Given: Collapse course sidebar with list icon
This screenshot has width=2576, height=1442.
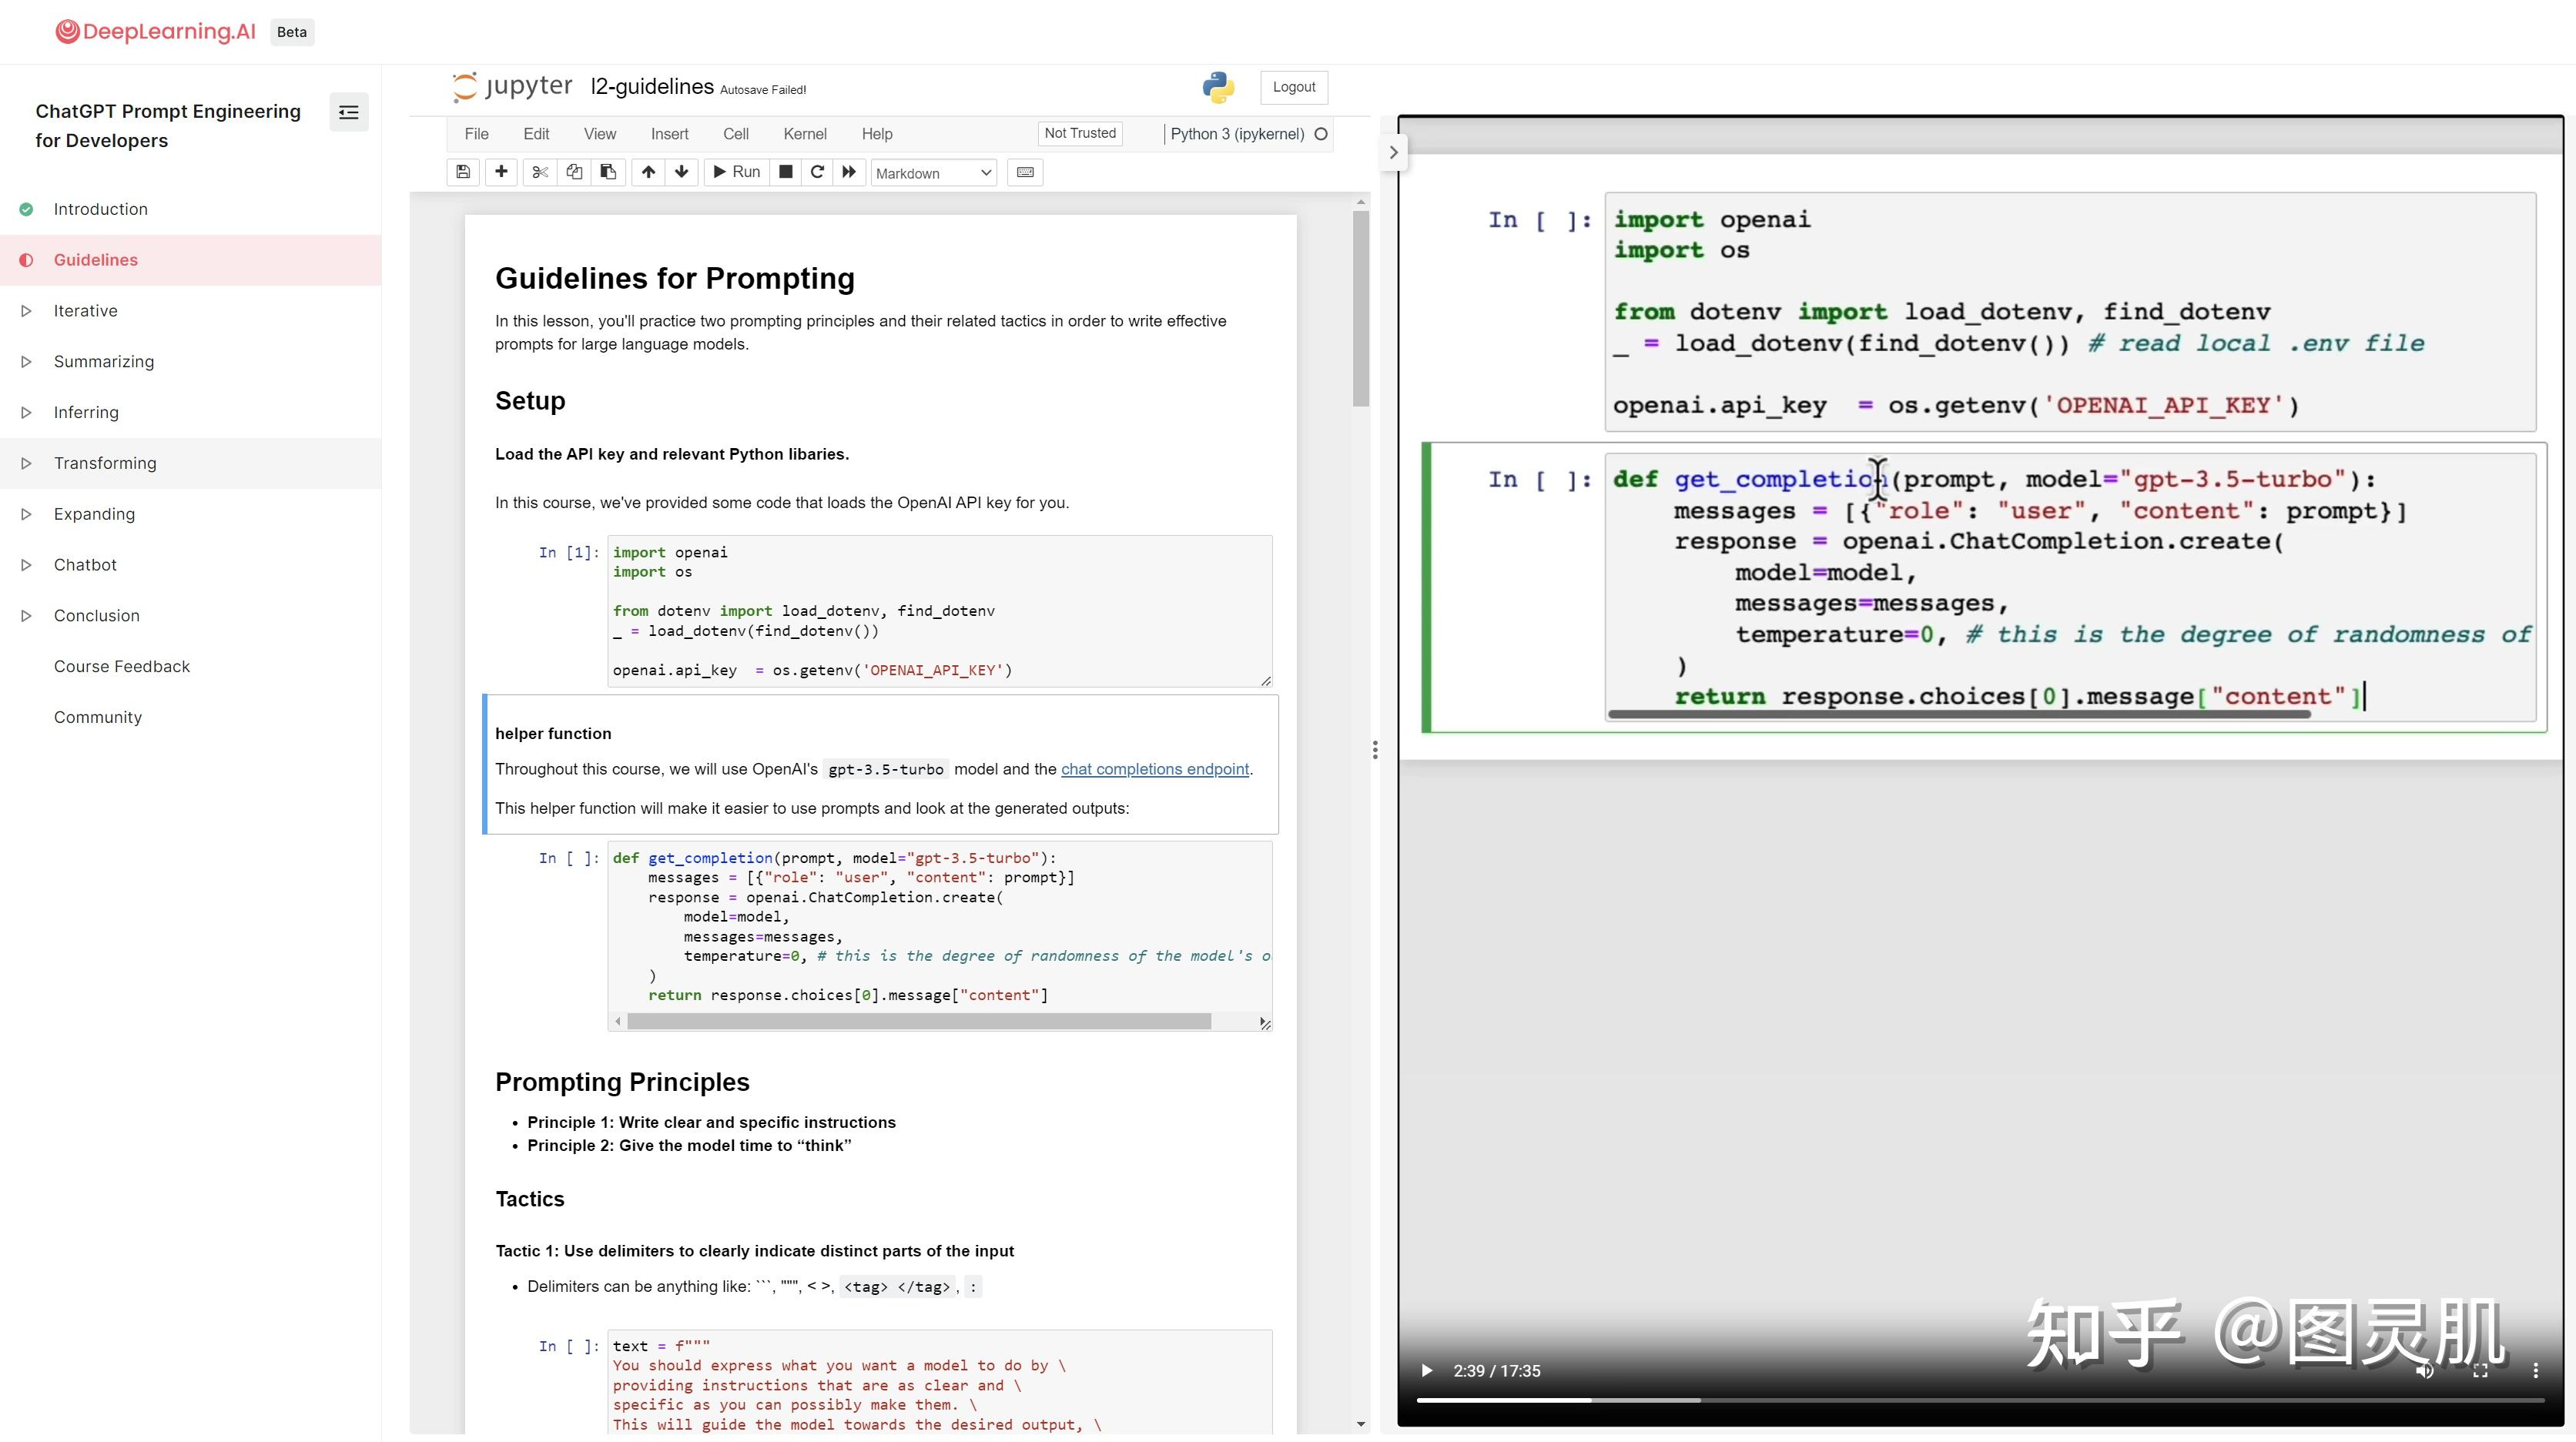Looking at the screenshot, I should coord(349,112).
